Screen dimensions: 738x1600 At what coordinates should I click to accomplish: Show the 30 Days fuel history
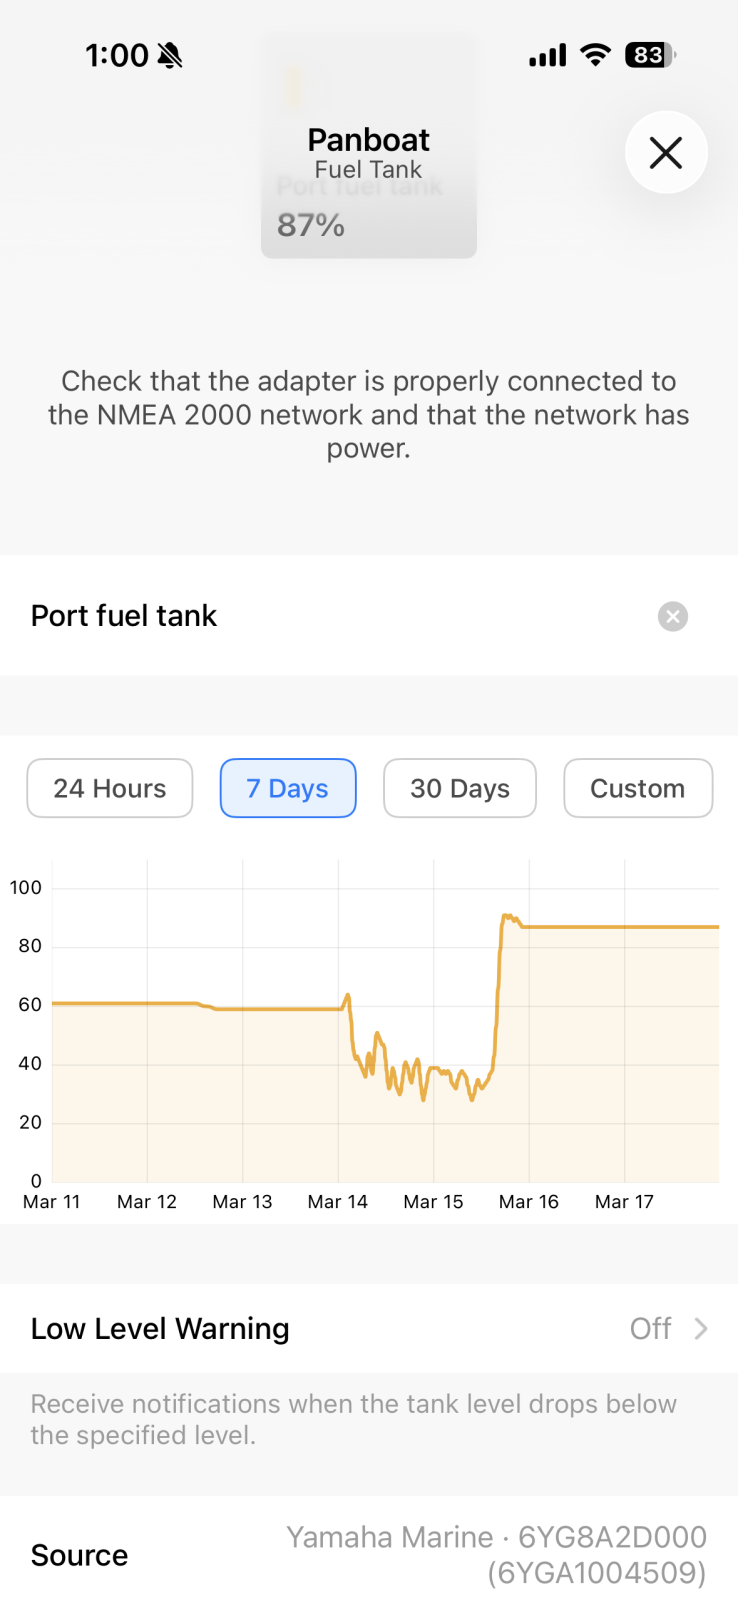tap(460, 788)
